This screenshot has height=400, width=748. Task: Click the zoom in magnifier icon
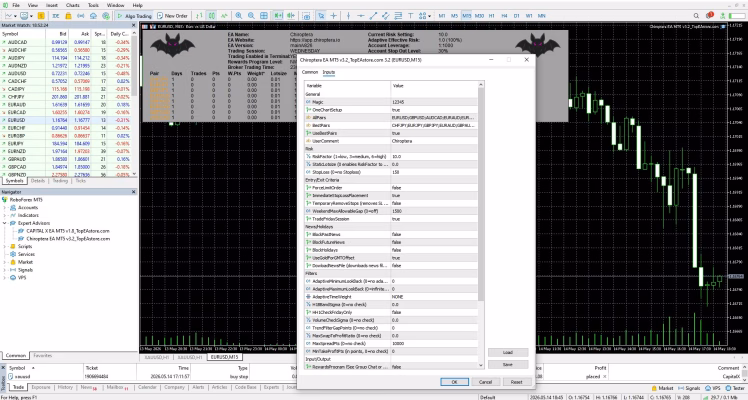[239, 16]
